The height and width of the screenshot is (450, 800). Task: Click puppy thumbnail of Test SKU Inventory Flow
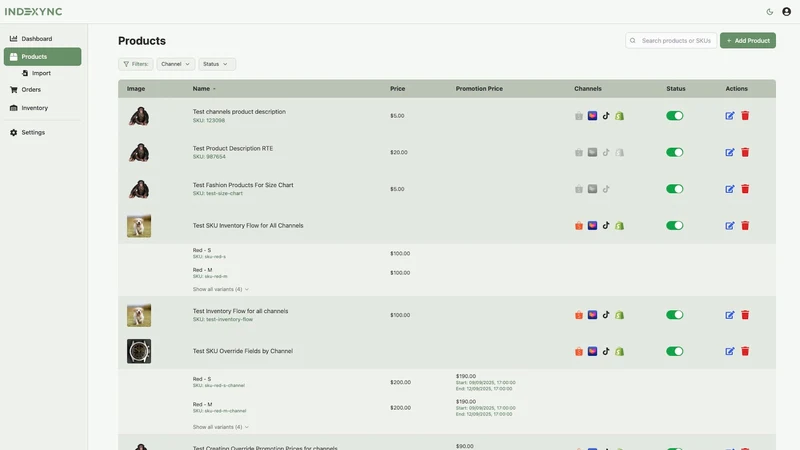tap(139, 226)
